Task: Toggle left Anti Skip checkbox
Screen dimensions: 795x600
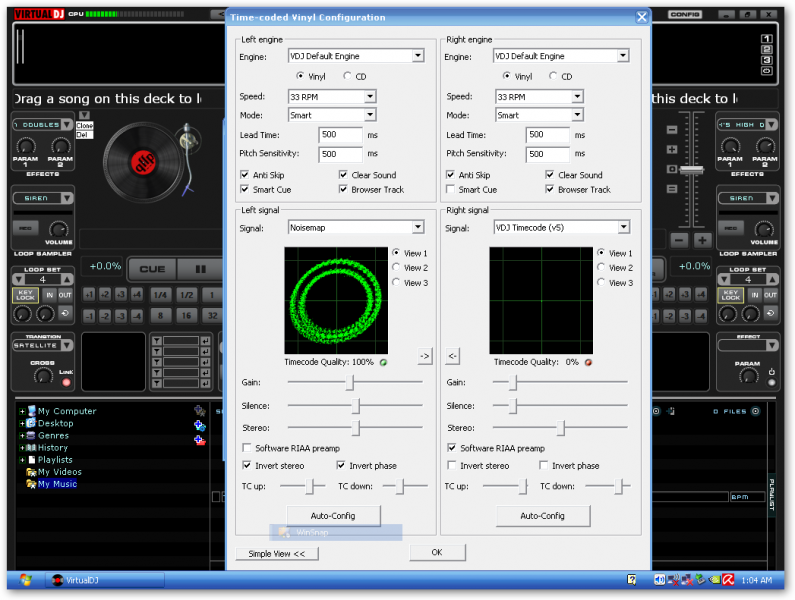Action: pos(244,174)
